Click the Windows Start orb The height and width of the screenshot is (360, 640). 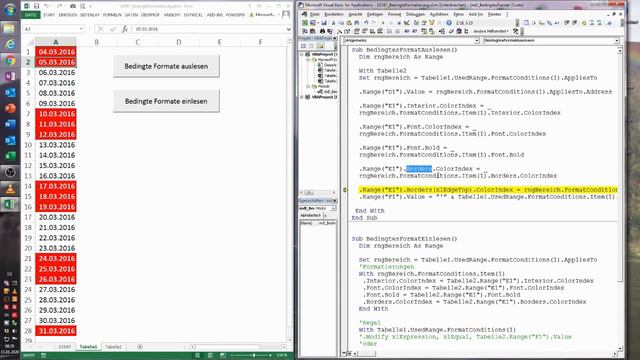(10, 9)
